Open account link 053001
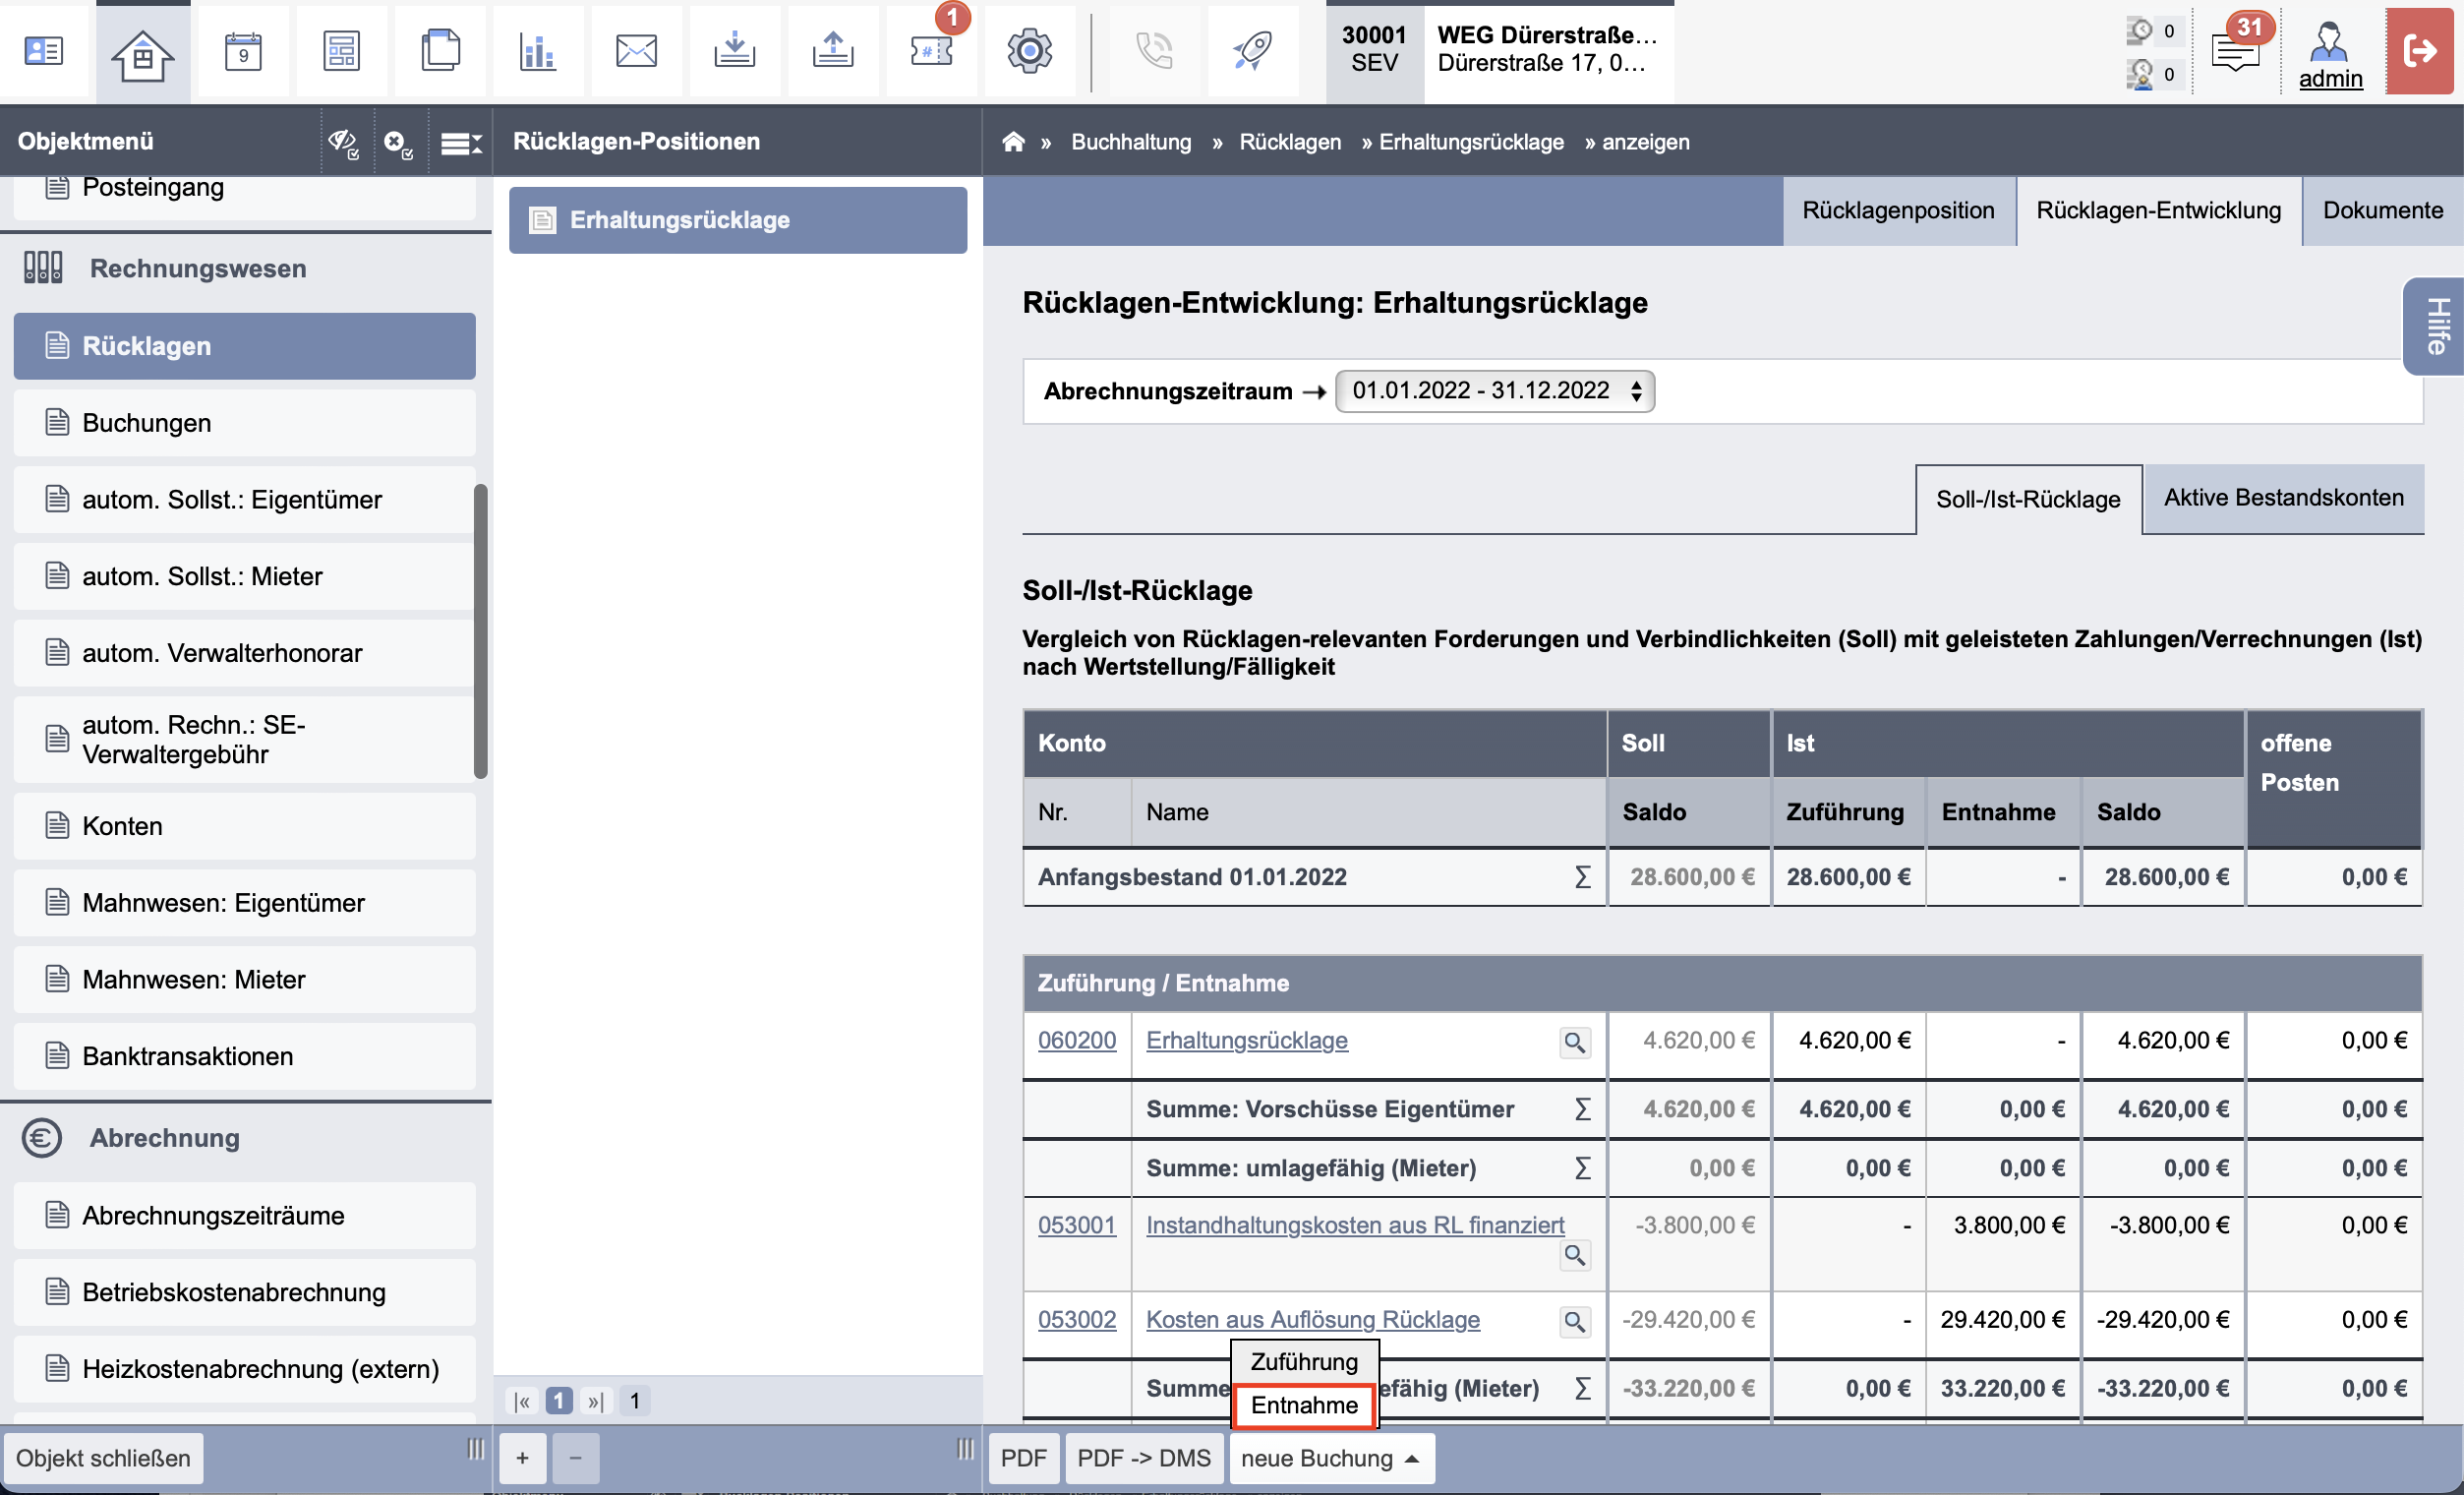The height and width of the screenshot is (1495, 2464). pos(1076,1225)
